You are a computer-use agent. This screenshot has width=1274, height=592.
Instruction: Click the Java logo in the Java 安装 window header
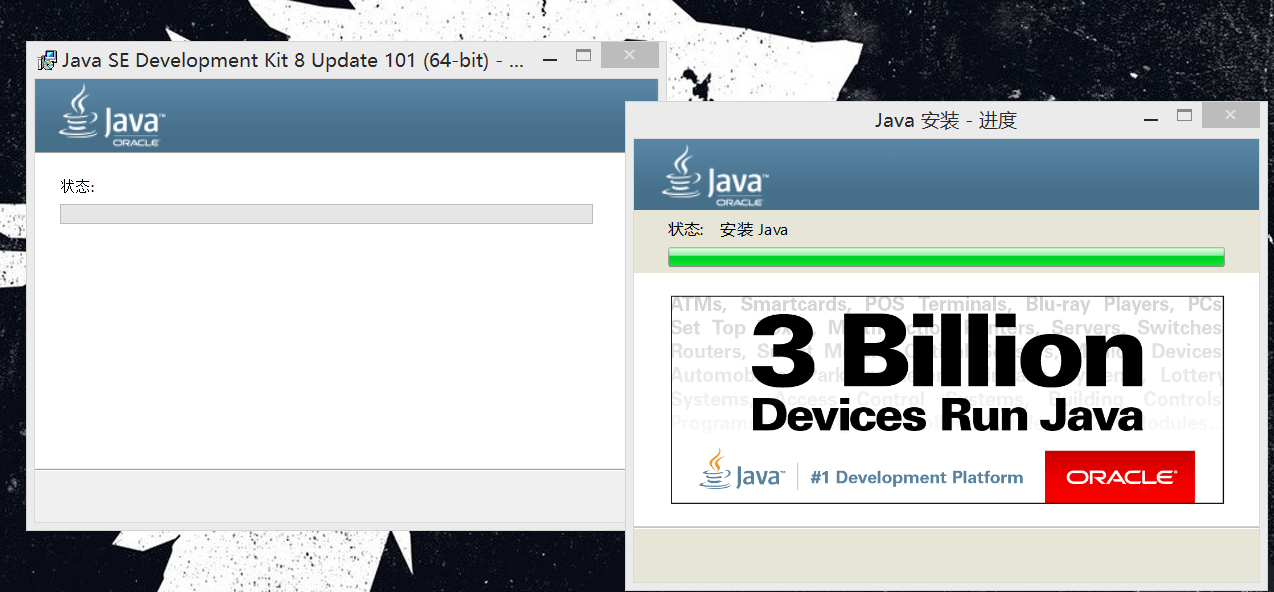tap(715, 176)
